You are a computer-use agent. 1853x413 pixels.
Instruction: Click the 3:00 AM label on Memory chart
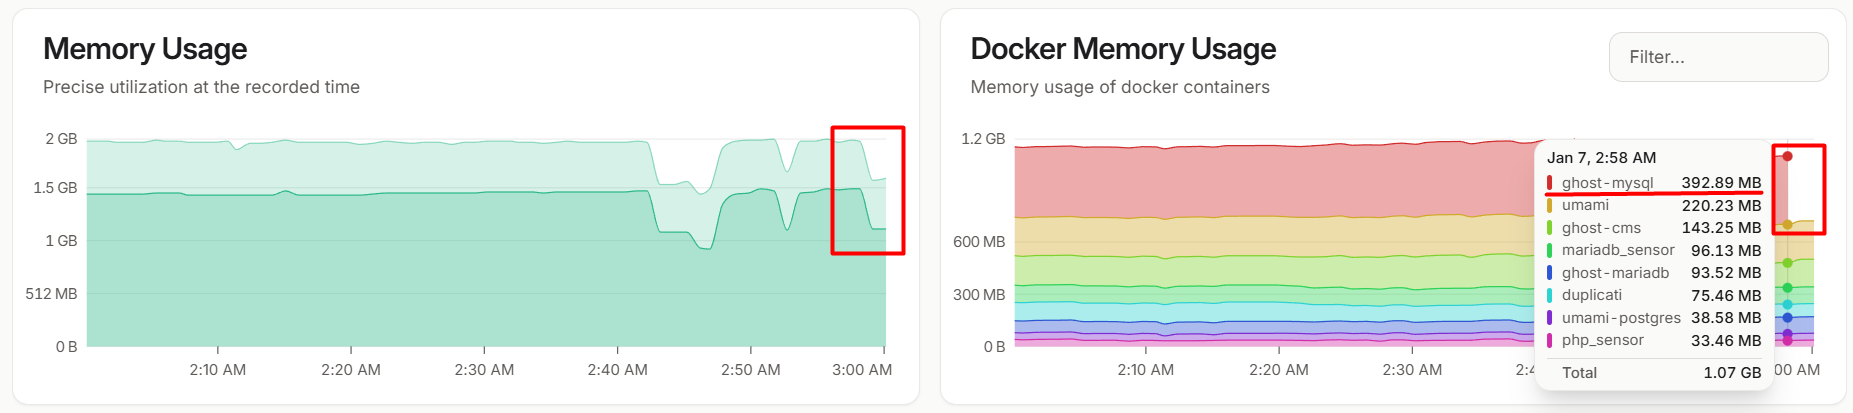(861, 370)
